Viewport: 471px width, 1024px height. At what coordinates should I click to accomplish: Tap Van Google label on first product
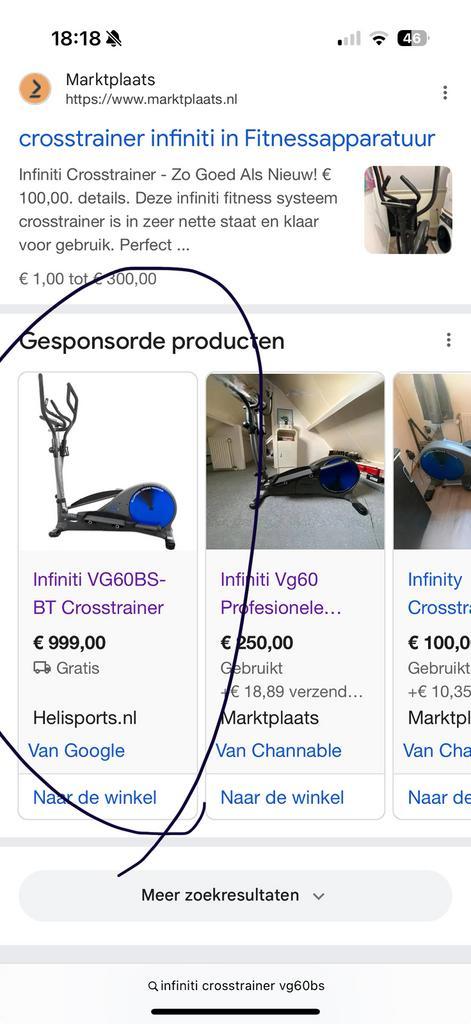pyautogui.click(x=76, y=750)
